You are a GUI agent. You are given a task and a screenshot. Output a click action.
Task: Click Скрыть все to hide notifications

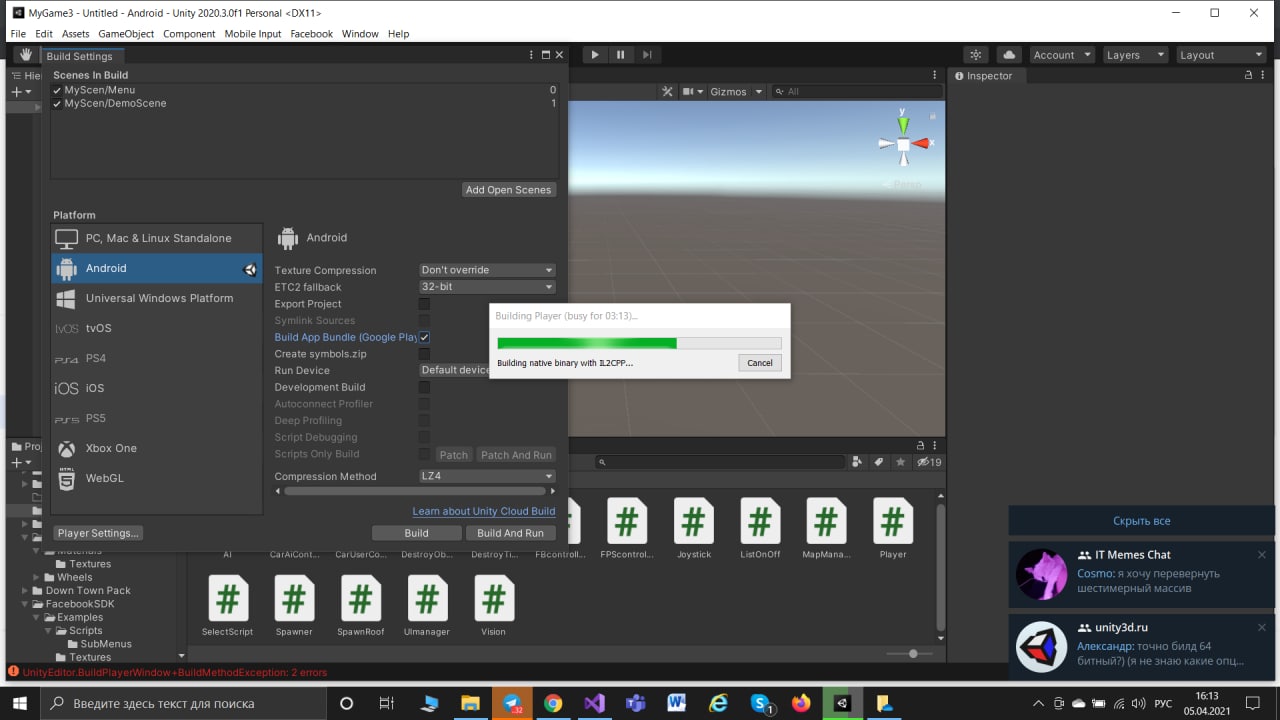point(1141,521)
